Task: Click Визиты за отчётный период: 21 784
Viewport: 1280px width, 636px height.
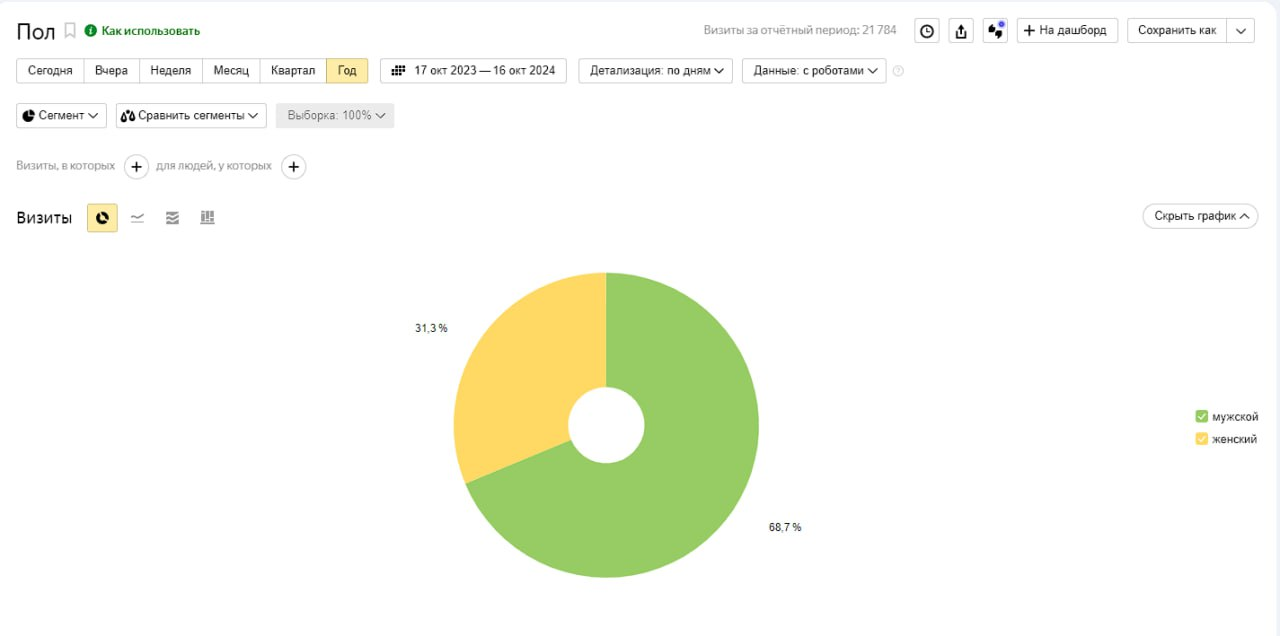Action: (x=800, y=31)
